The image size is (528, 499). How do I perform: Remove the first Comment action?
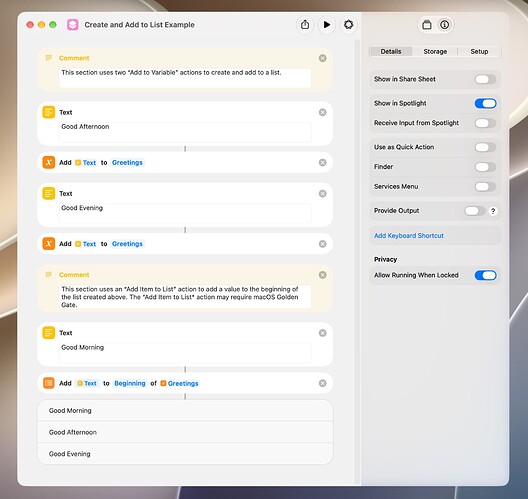(x=323, y=58)
